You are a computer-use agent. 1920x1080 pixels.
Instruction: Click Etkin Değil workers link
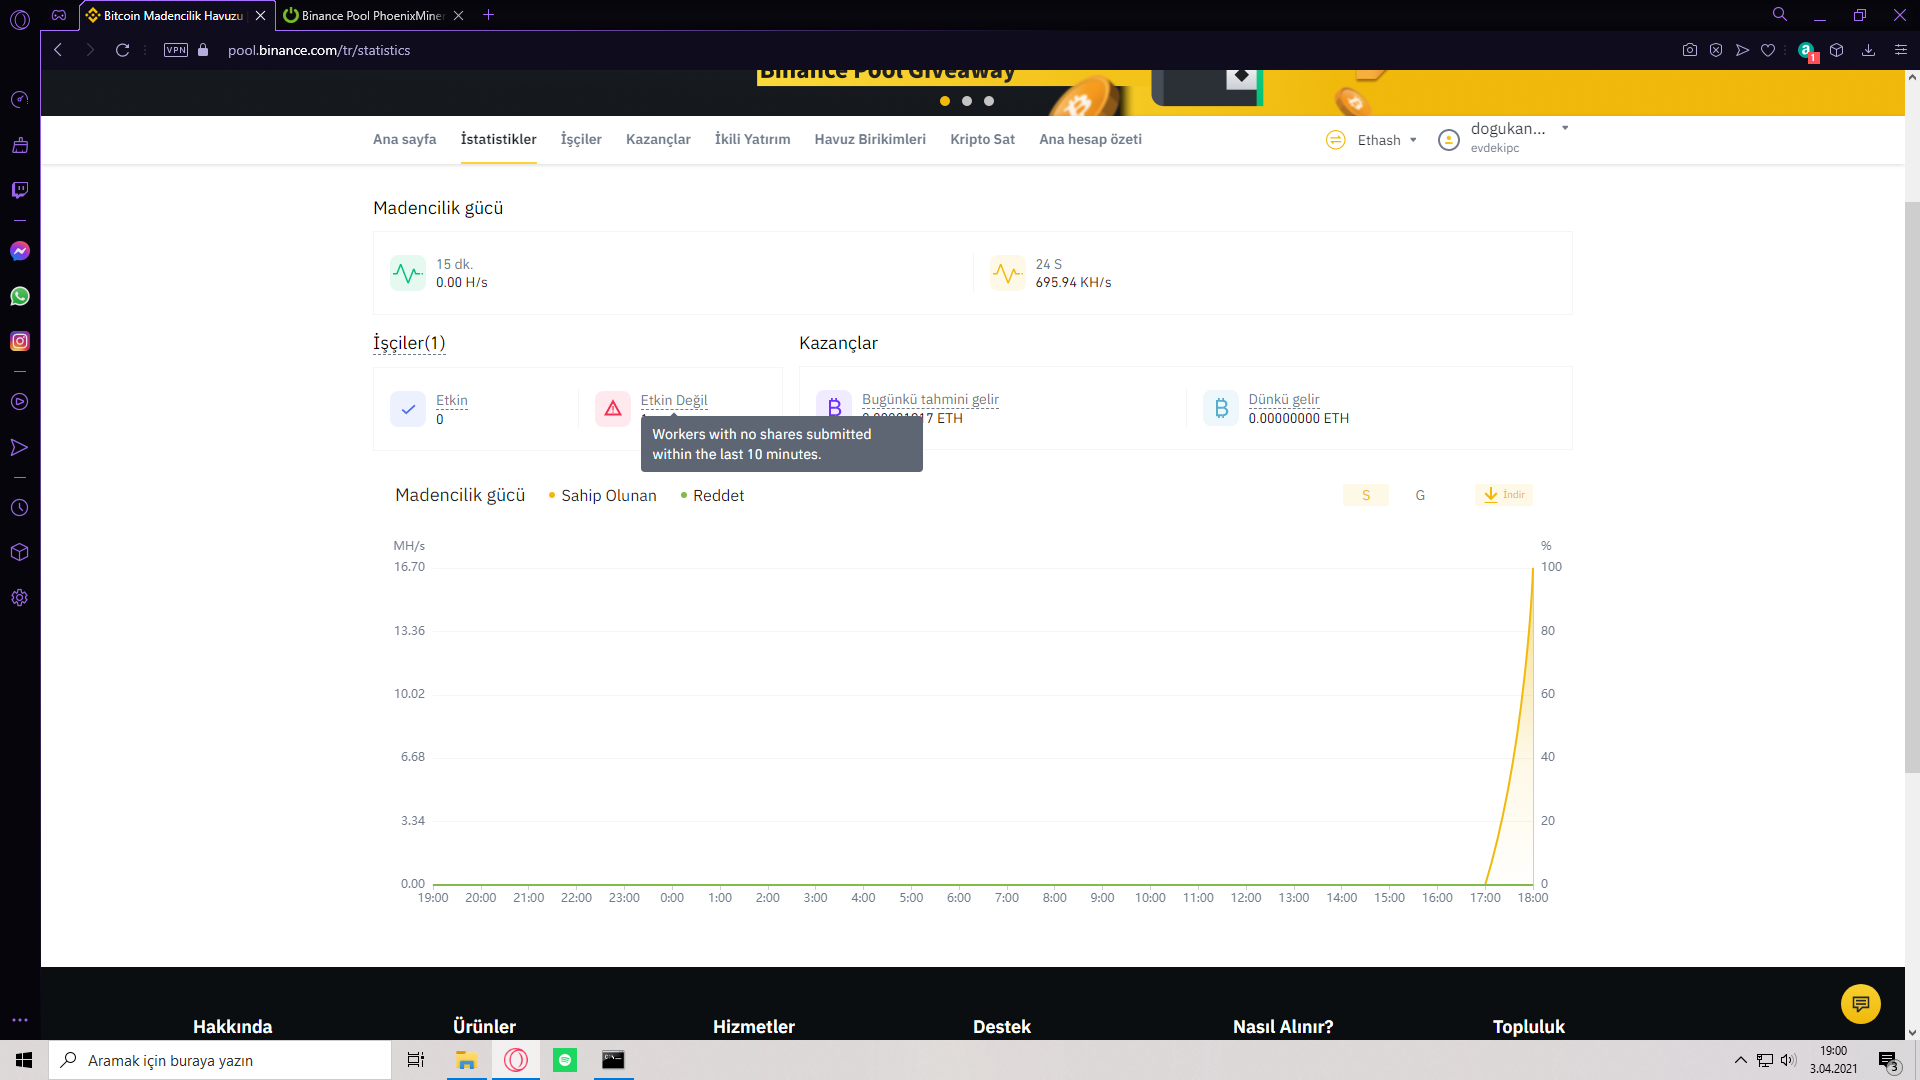pos(674,400)
